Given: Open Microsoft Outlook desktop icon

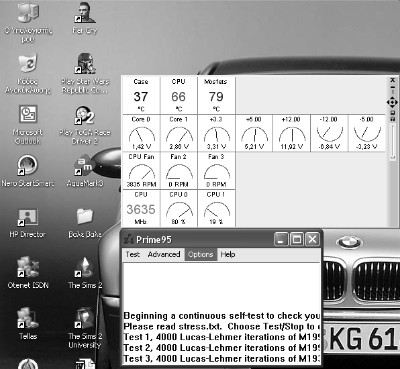Looking at the screenshot, I should pos(28,125).
